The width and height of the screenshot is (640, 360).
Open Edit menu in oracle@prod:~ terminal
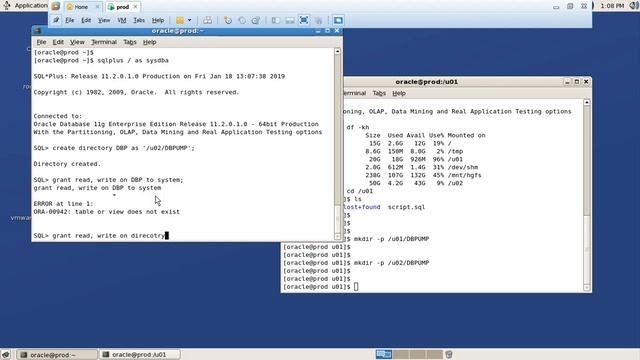click(58, 42)
